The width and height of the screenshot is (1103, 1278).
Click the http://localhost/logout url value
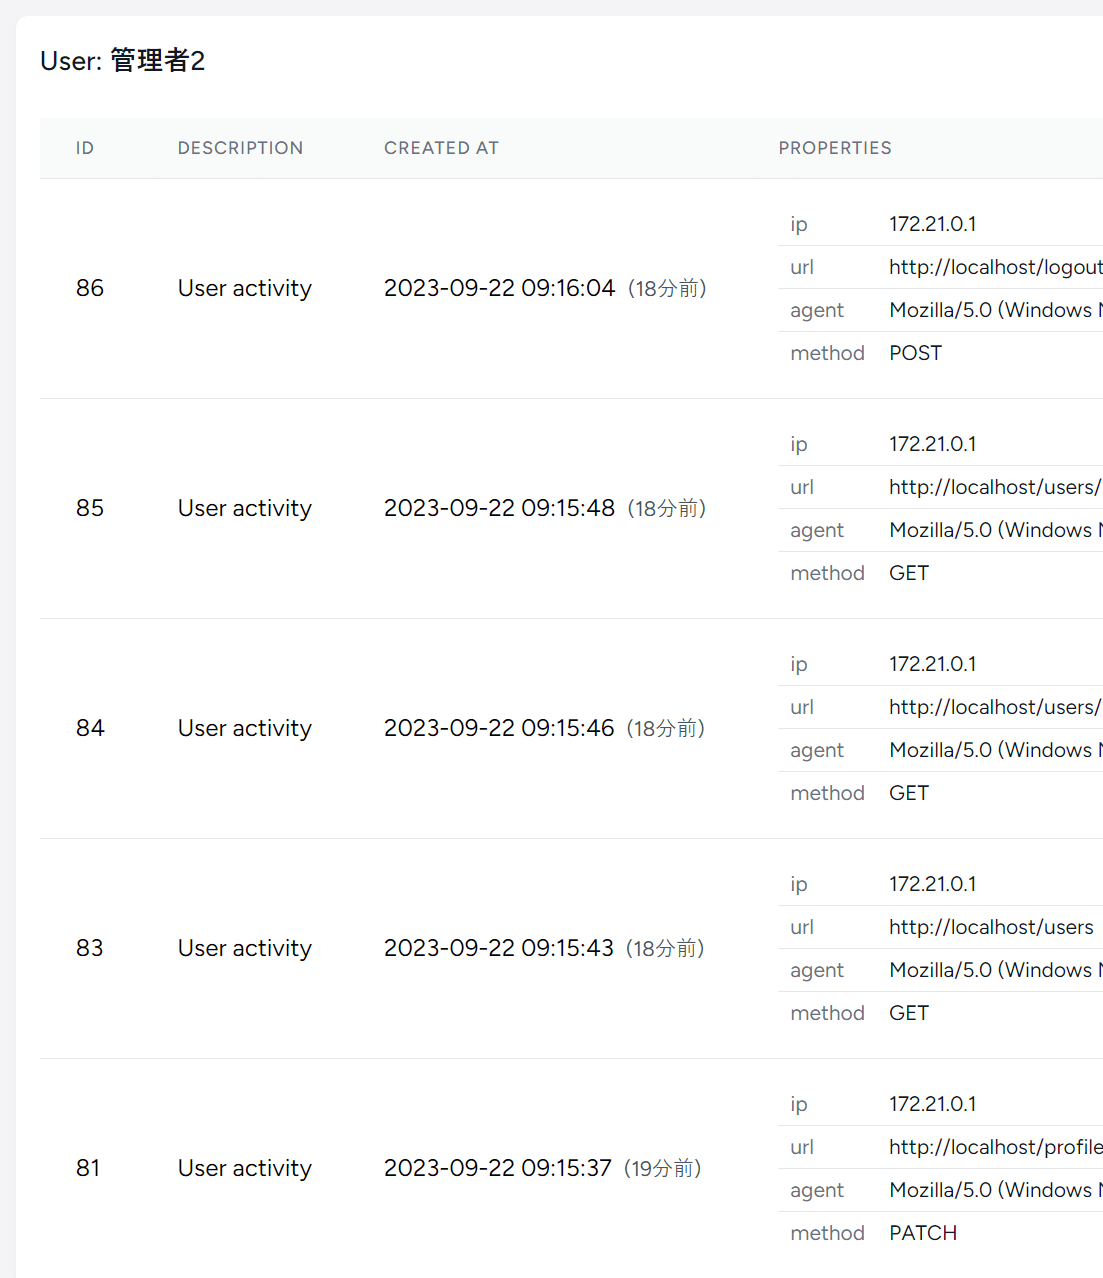coord(996,267)
